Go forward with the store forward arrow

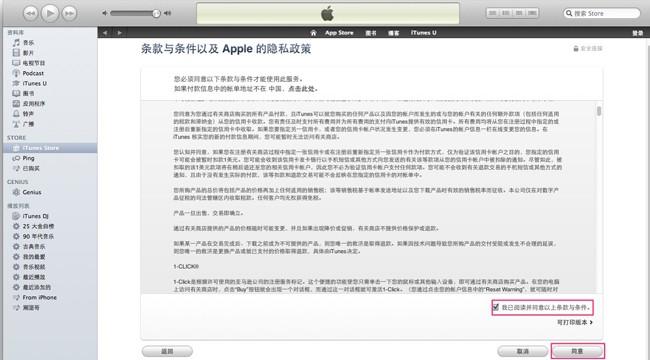coord(119,33)
